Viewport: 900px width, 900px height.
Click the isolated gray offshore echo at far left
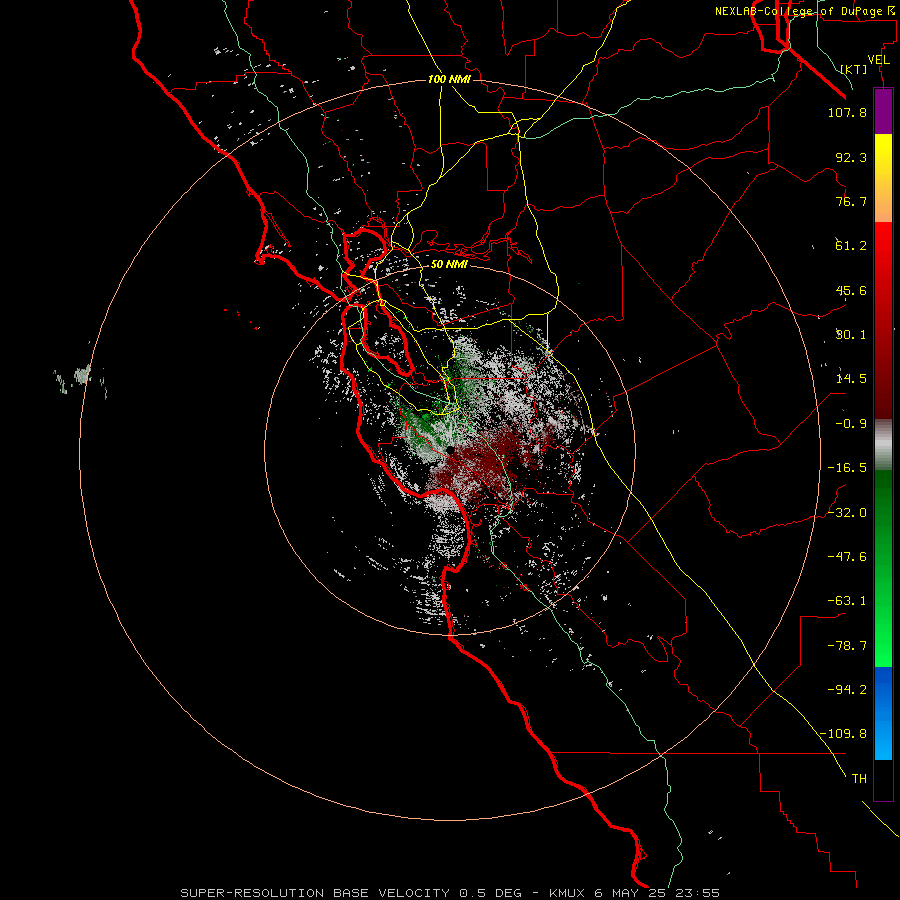point(83,375)
